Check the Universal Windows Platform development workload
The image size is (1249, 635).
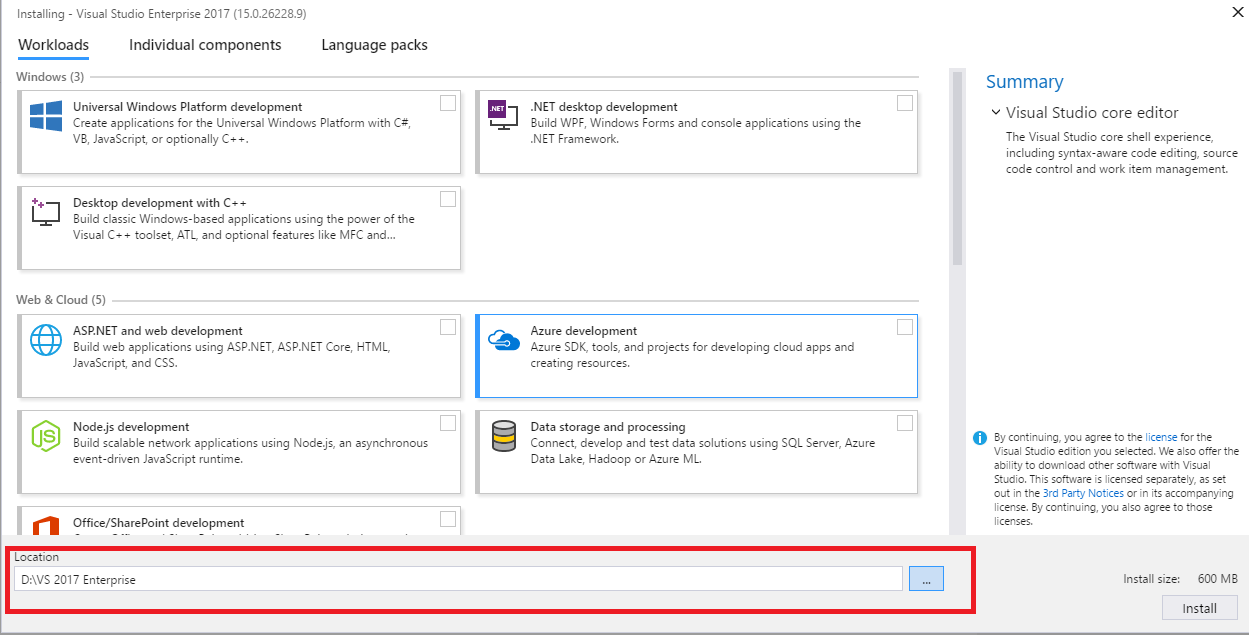pyautogui.click(x=448, y=103)
